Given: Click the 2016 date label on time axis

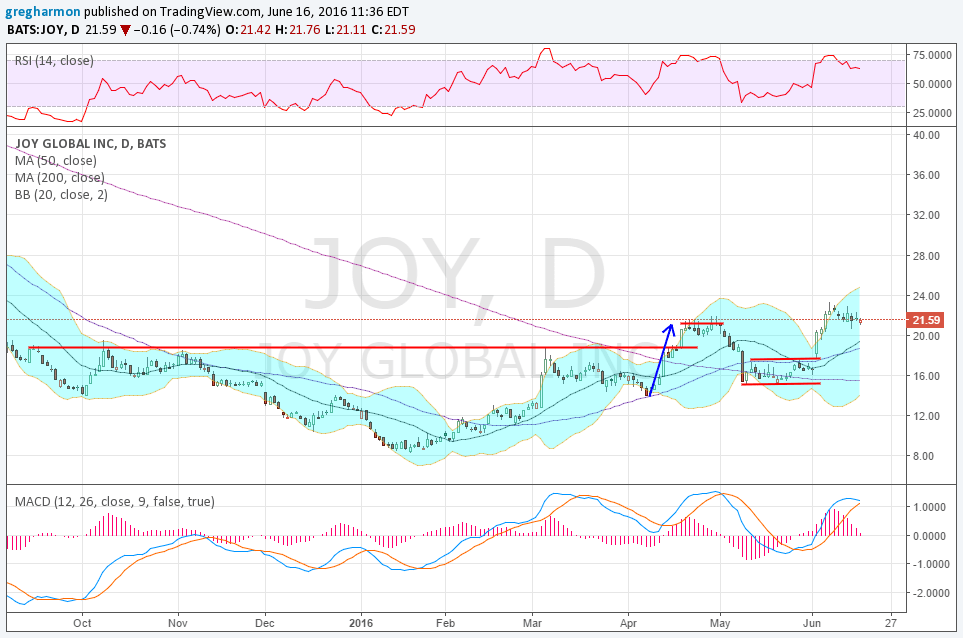Looking at the screenshot, I should click(361, 623).
